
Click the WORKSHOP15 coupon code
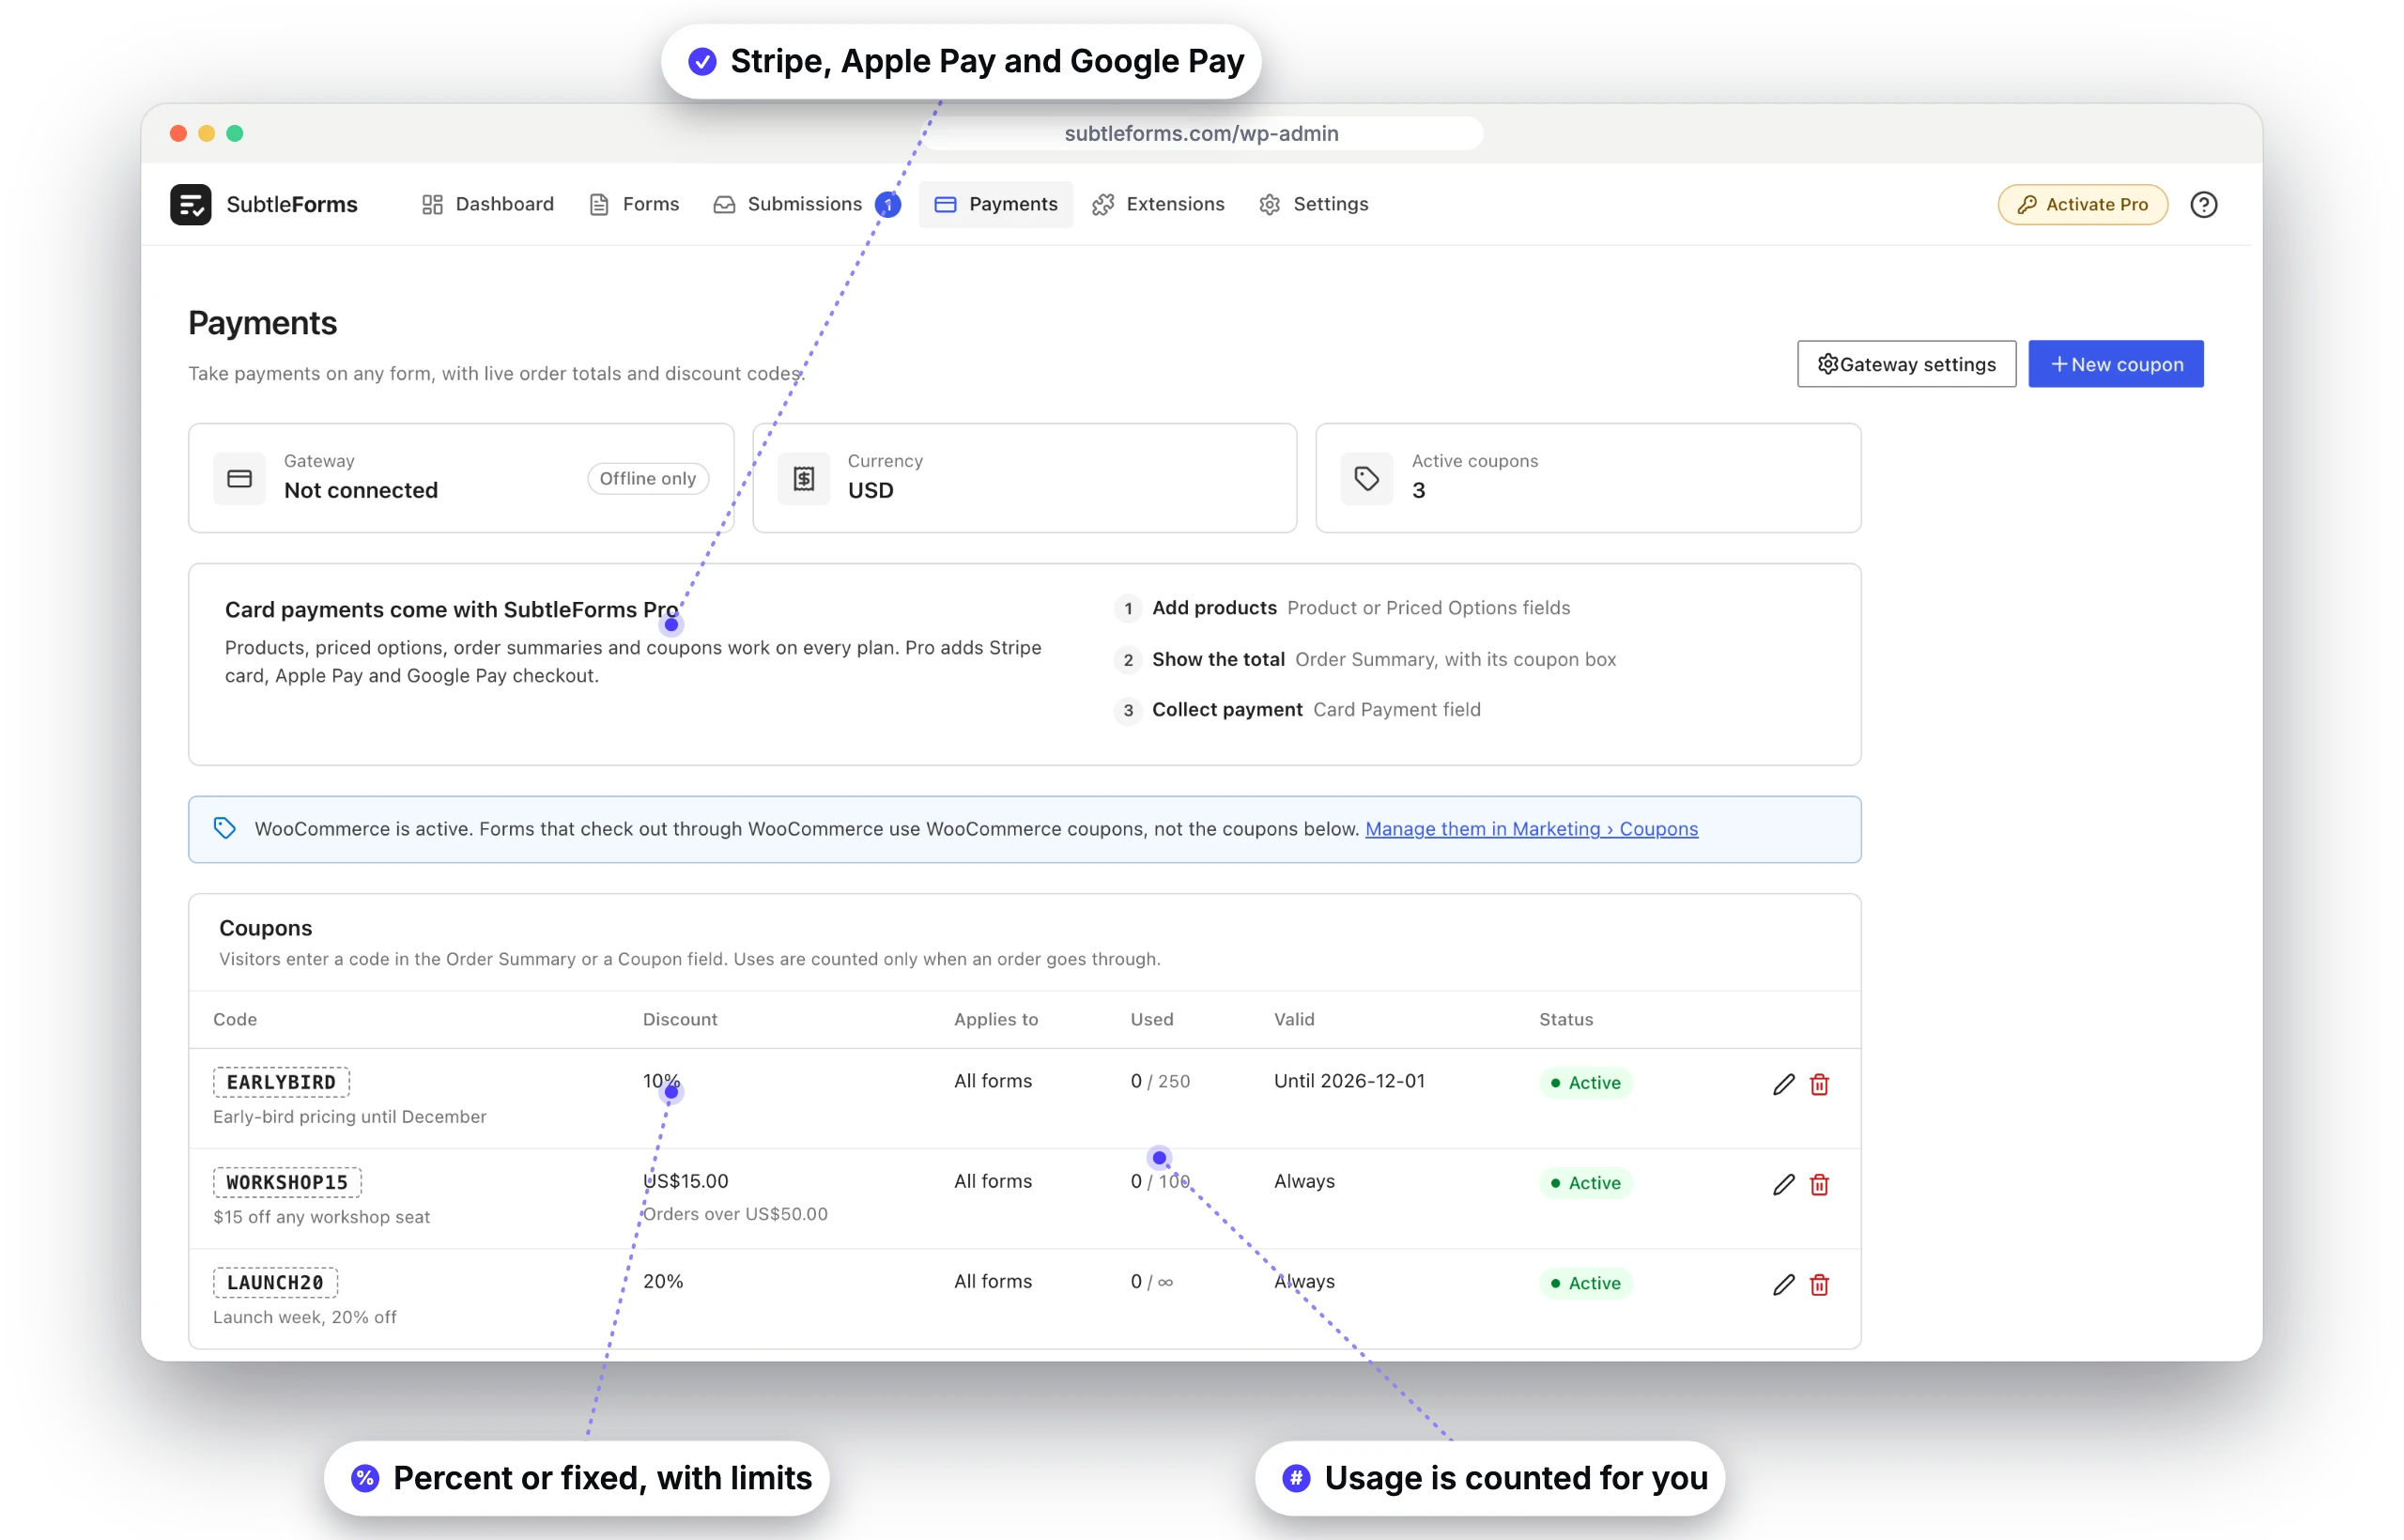[x=287, y=1182]
